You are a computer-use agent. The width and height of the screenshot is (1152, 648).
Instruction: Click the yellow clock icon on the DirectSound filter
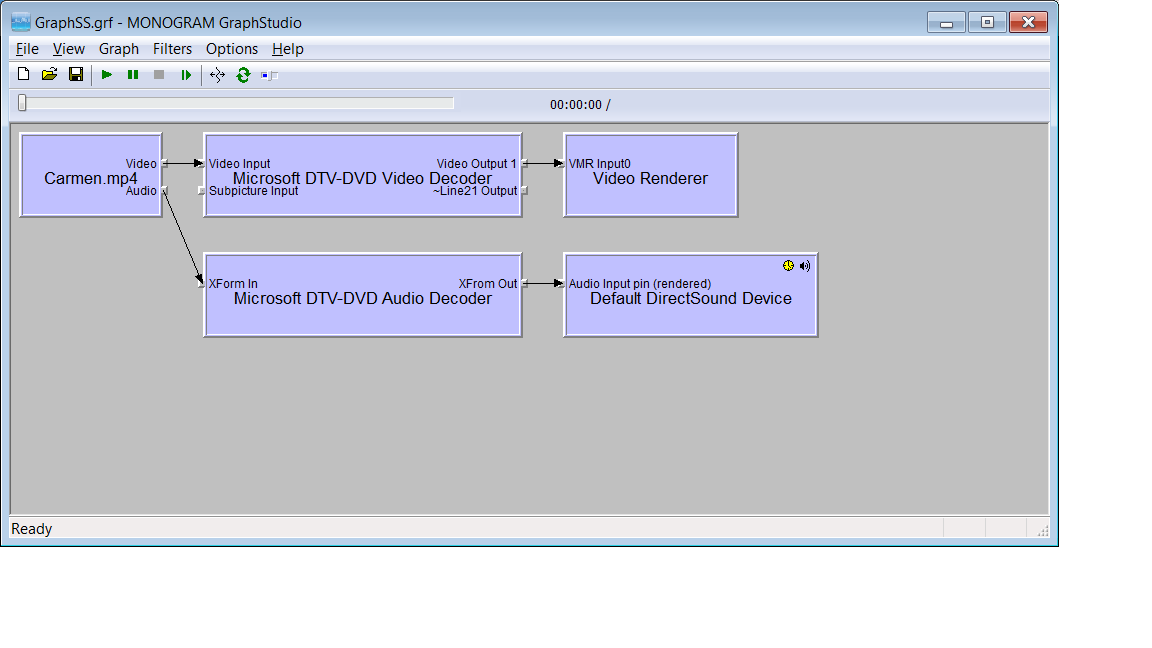788,266
